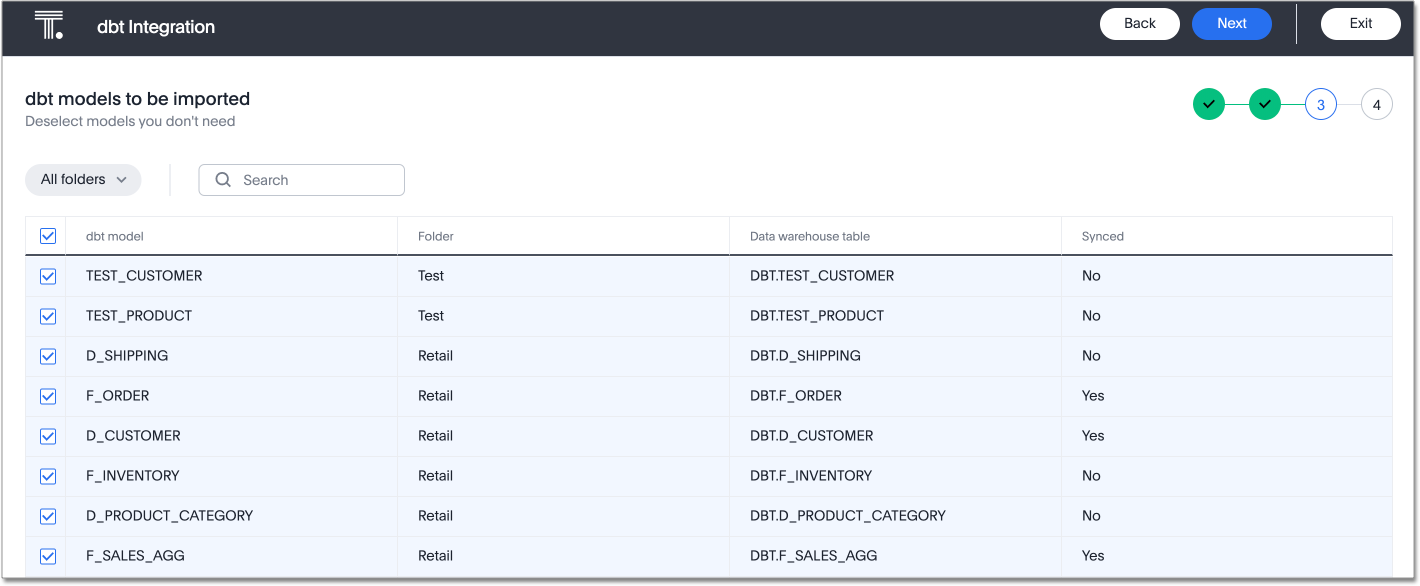Click the search magnifier icon

224,180
